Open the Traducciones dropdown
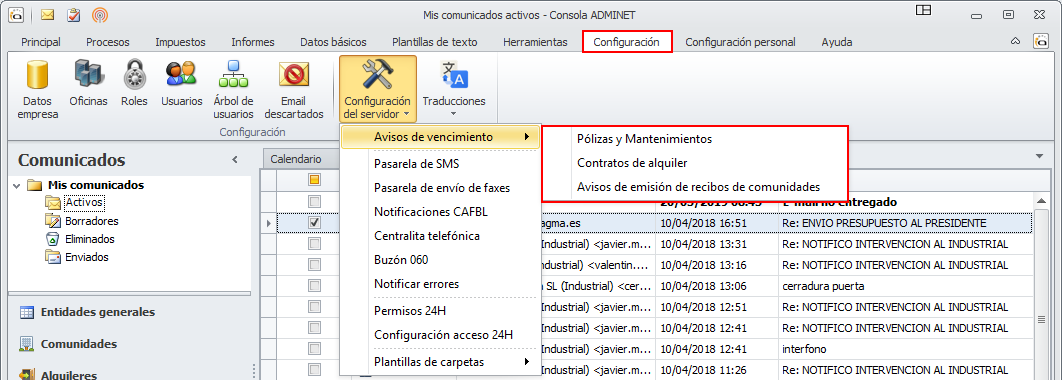 (454, 89)
